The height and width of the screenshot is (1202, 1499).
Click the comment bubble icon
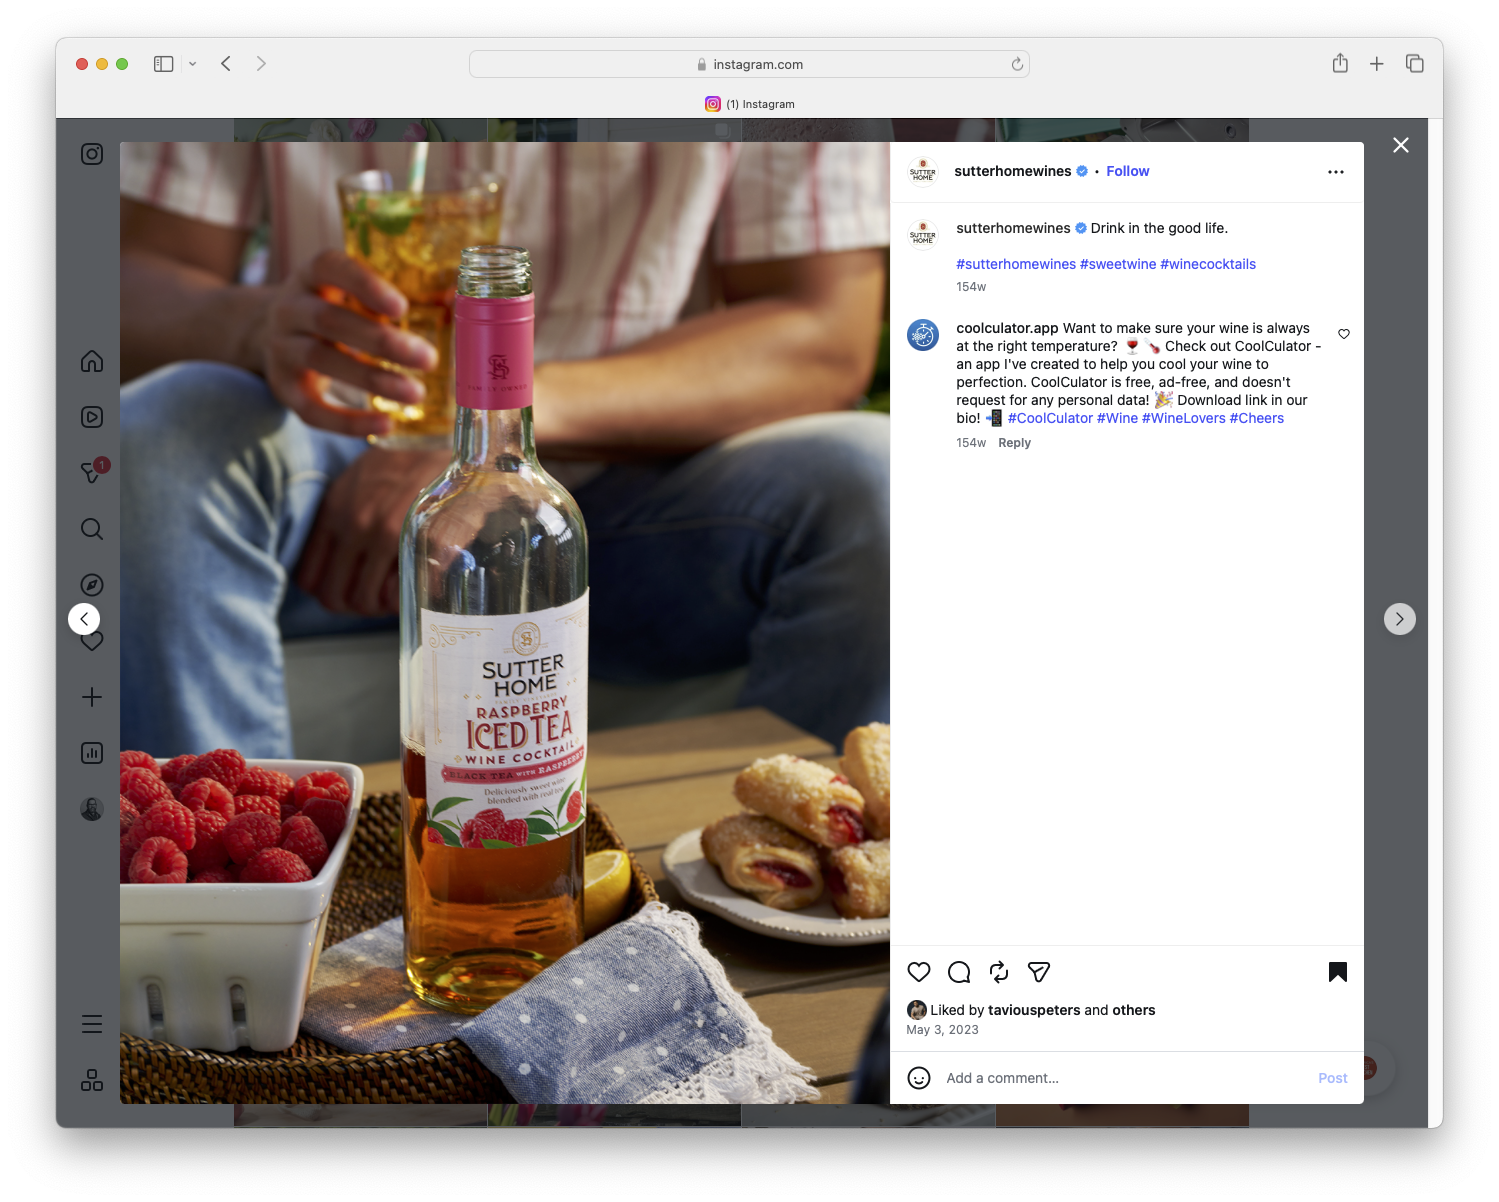tap(959, 972)
